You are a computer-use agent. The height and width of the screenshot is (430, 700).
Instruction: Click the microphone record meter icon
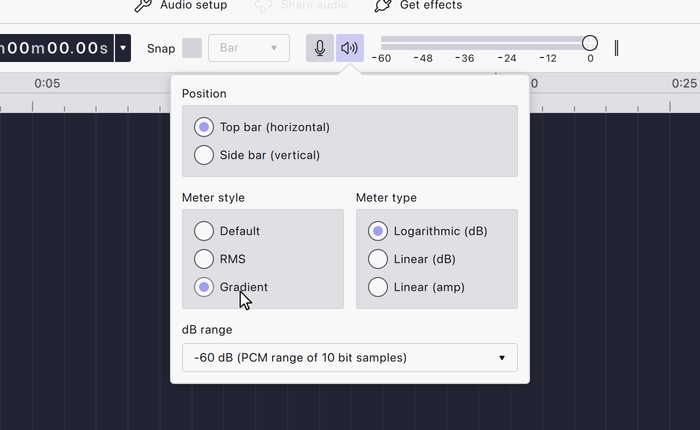coord(320,48)
